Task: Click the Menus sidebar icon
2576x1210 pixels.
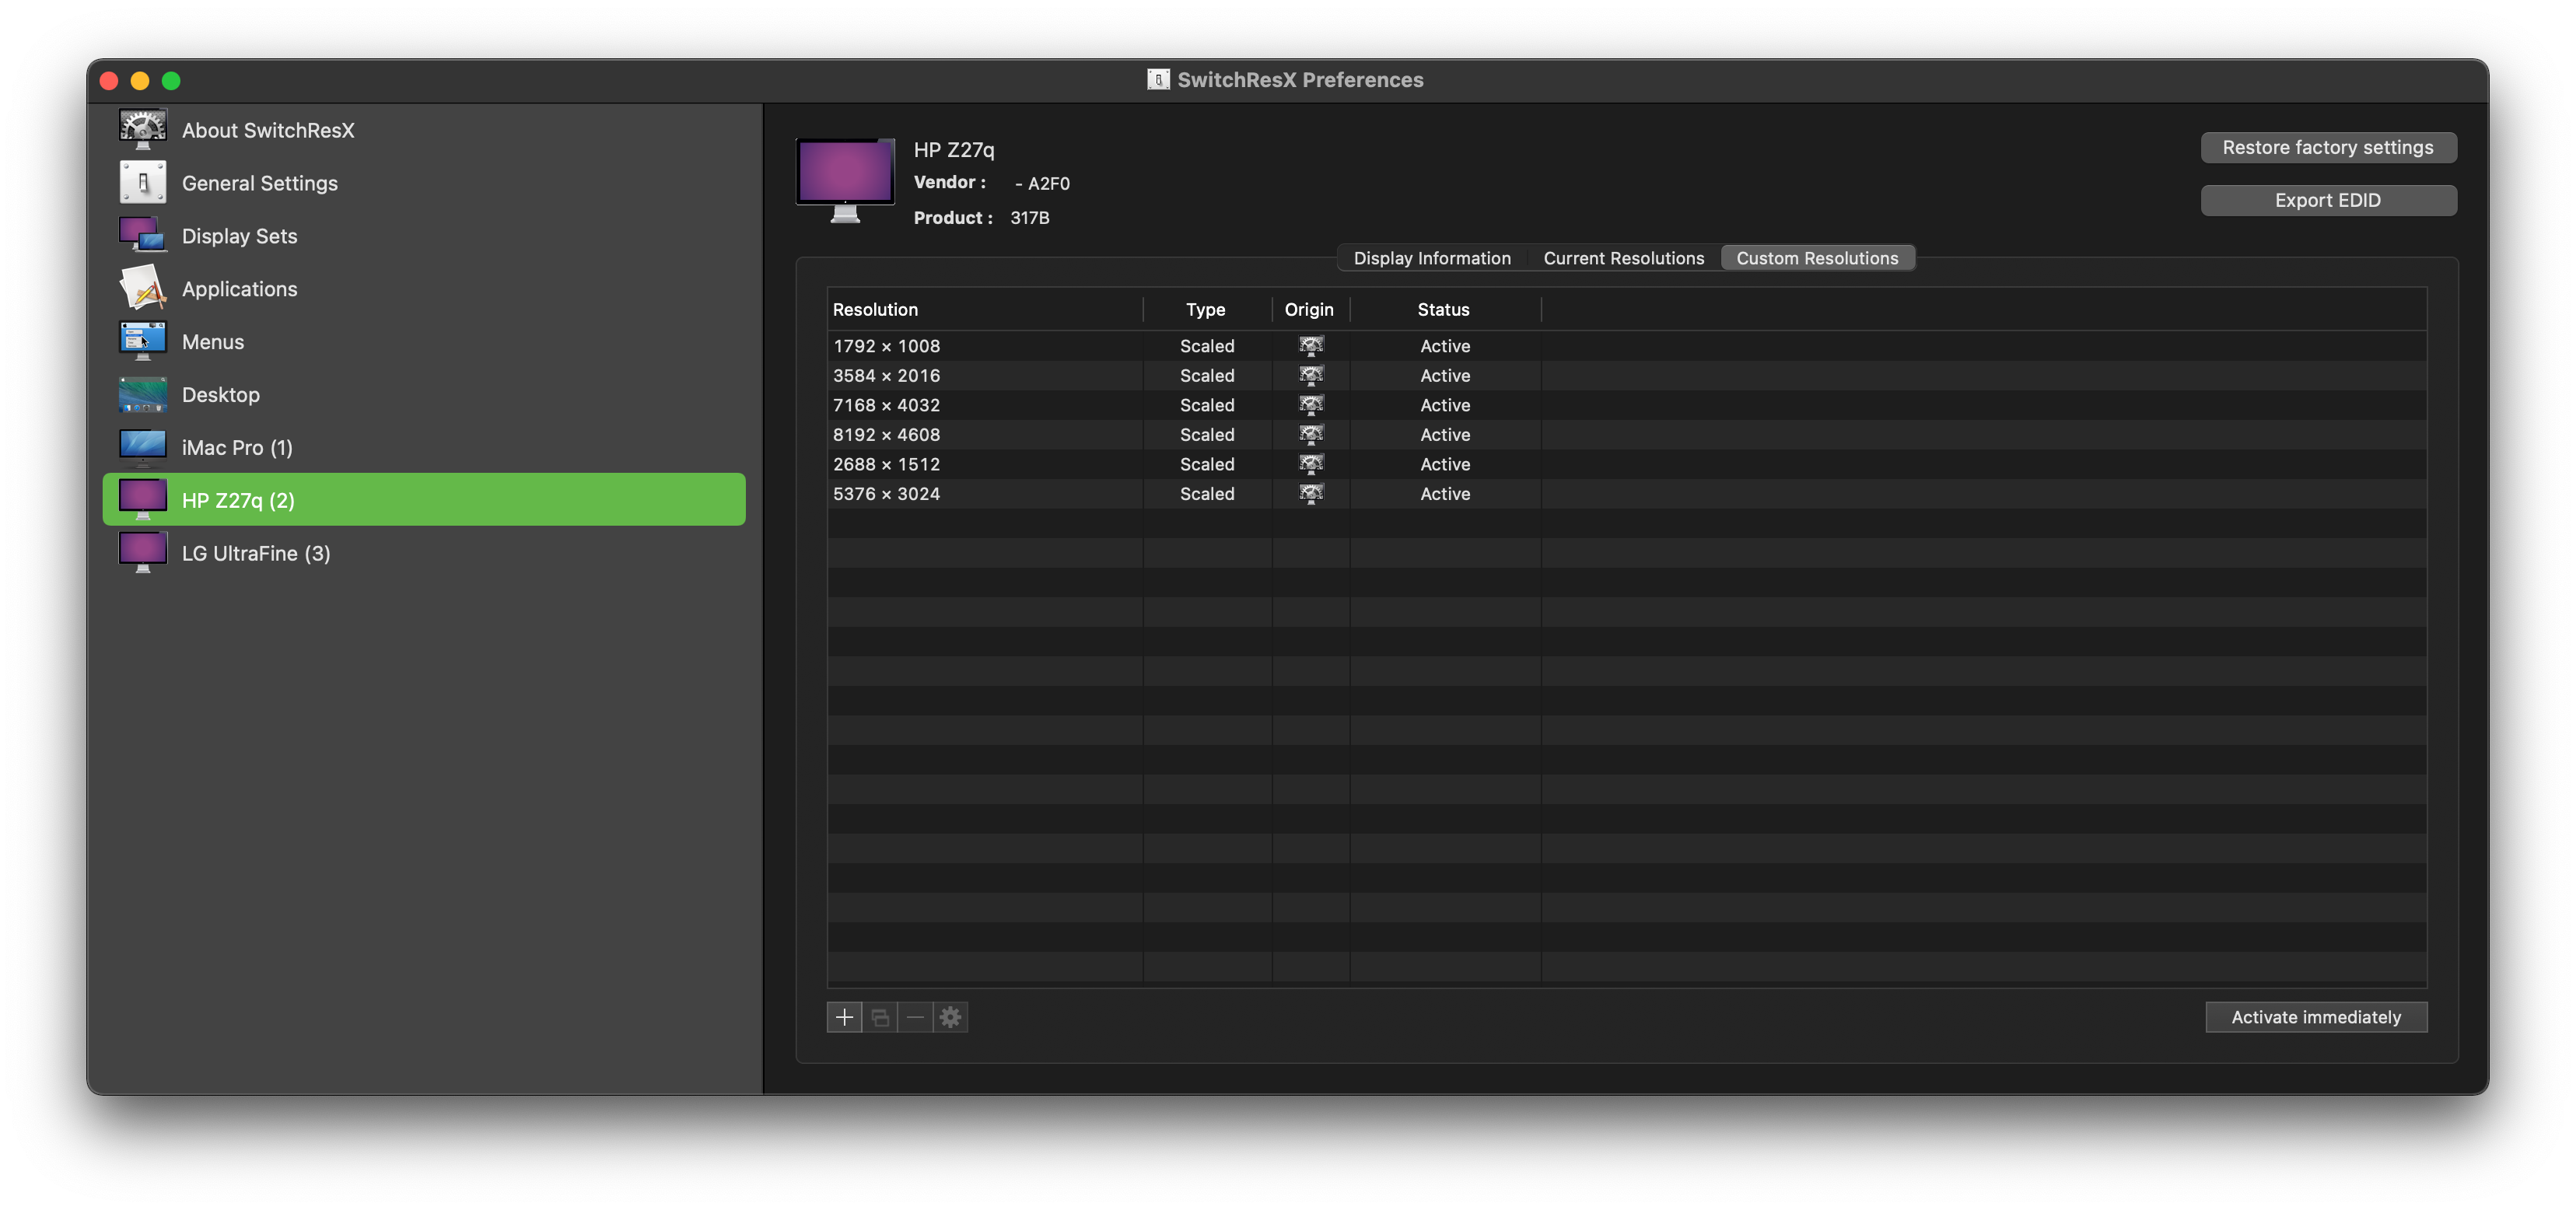Action: tap(143, 341)
